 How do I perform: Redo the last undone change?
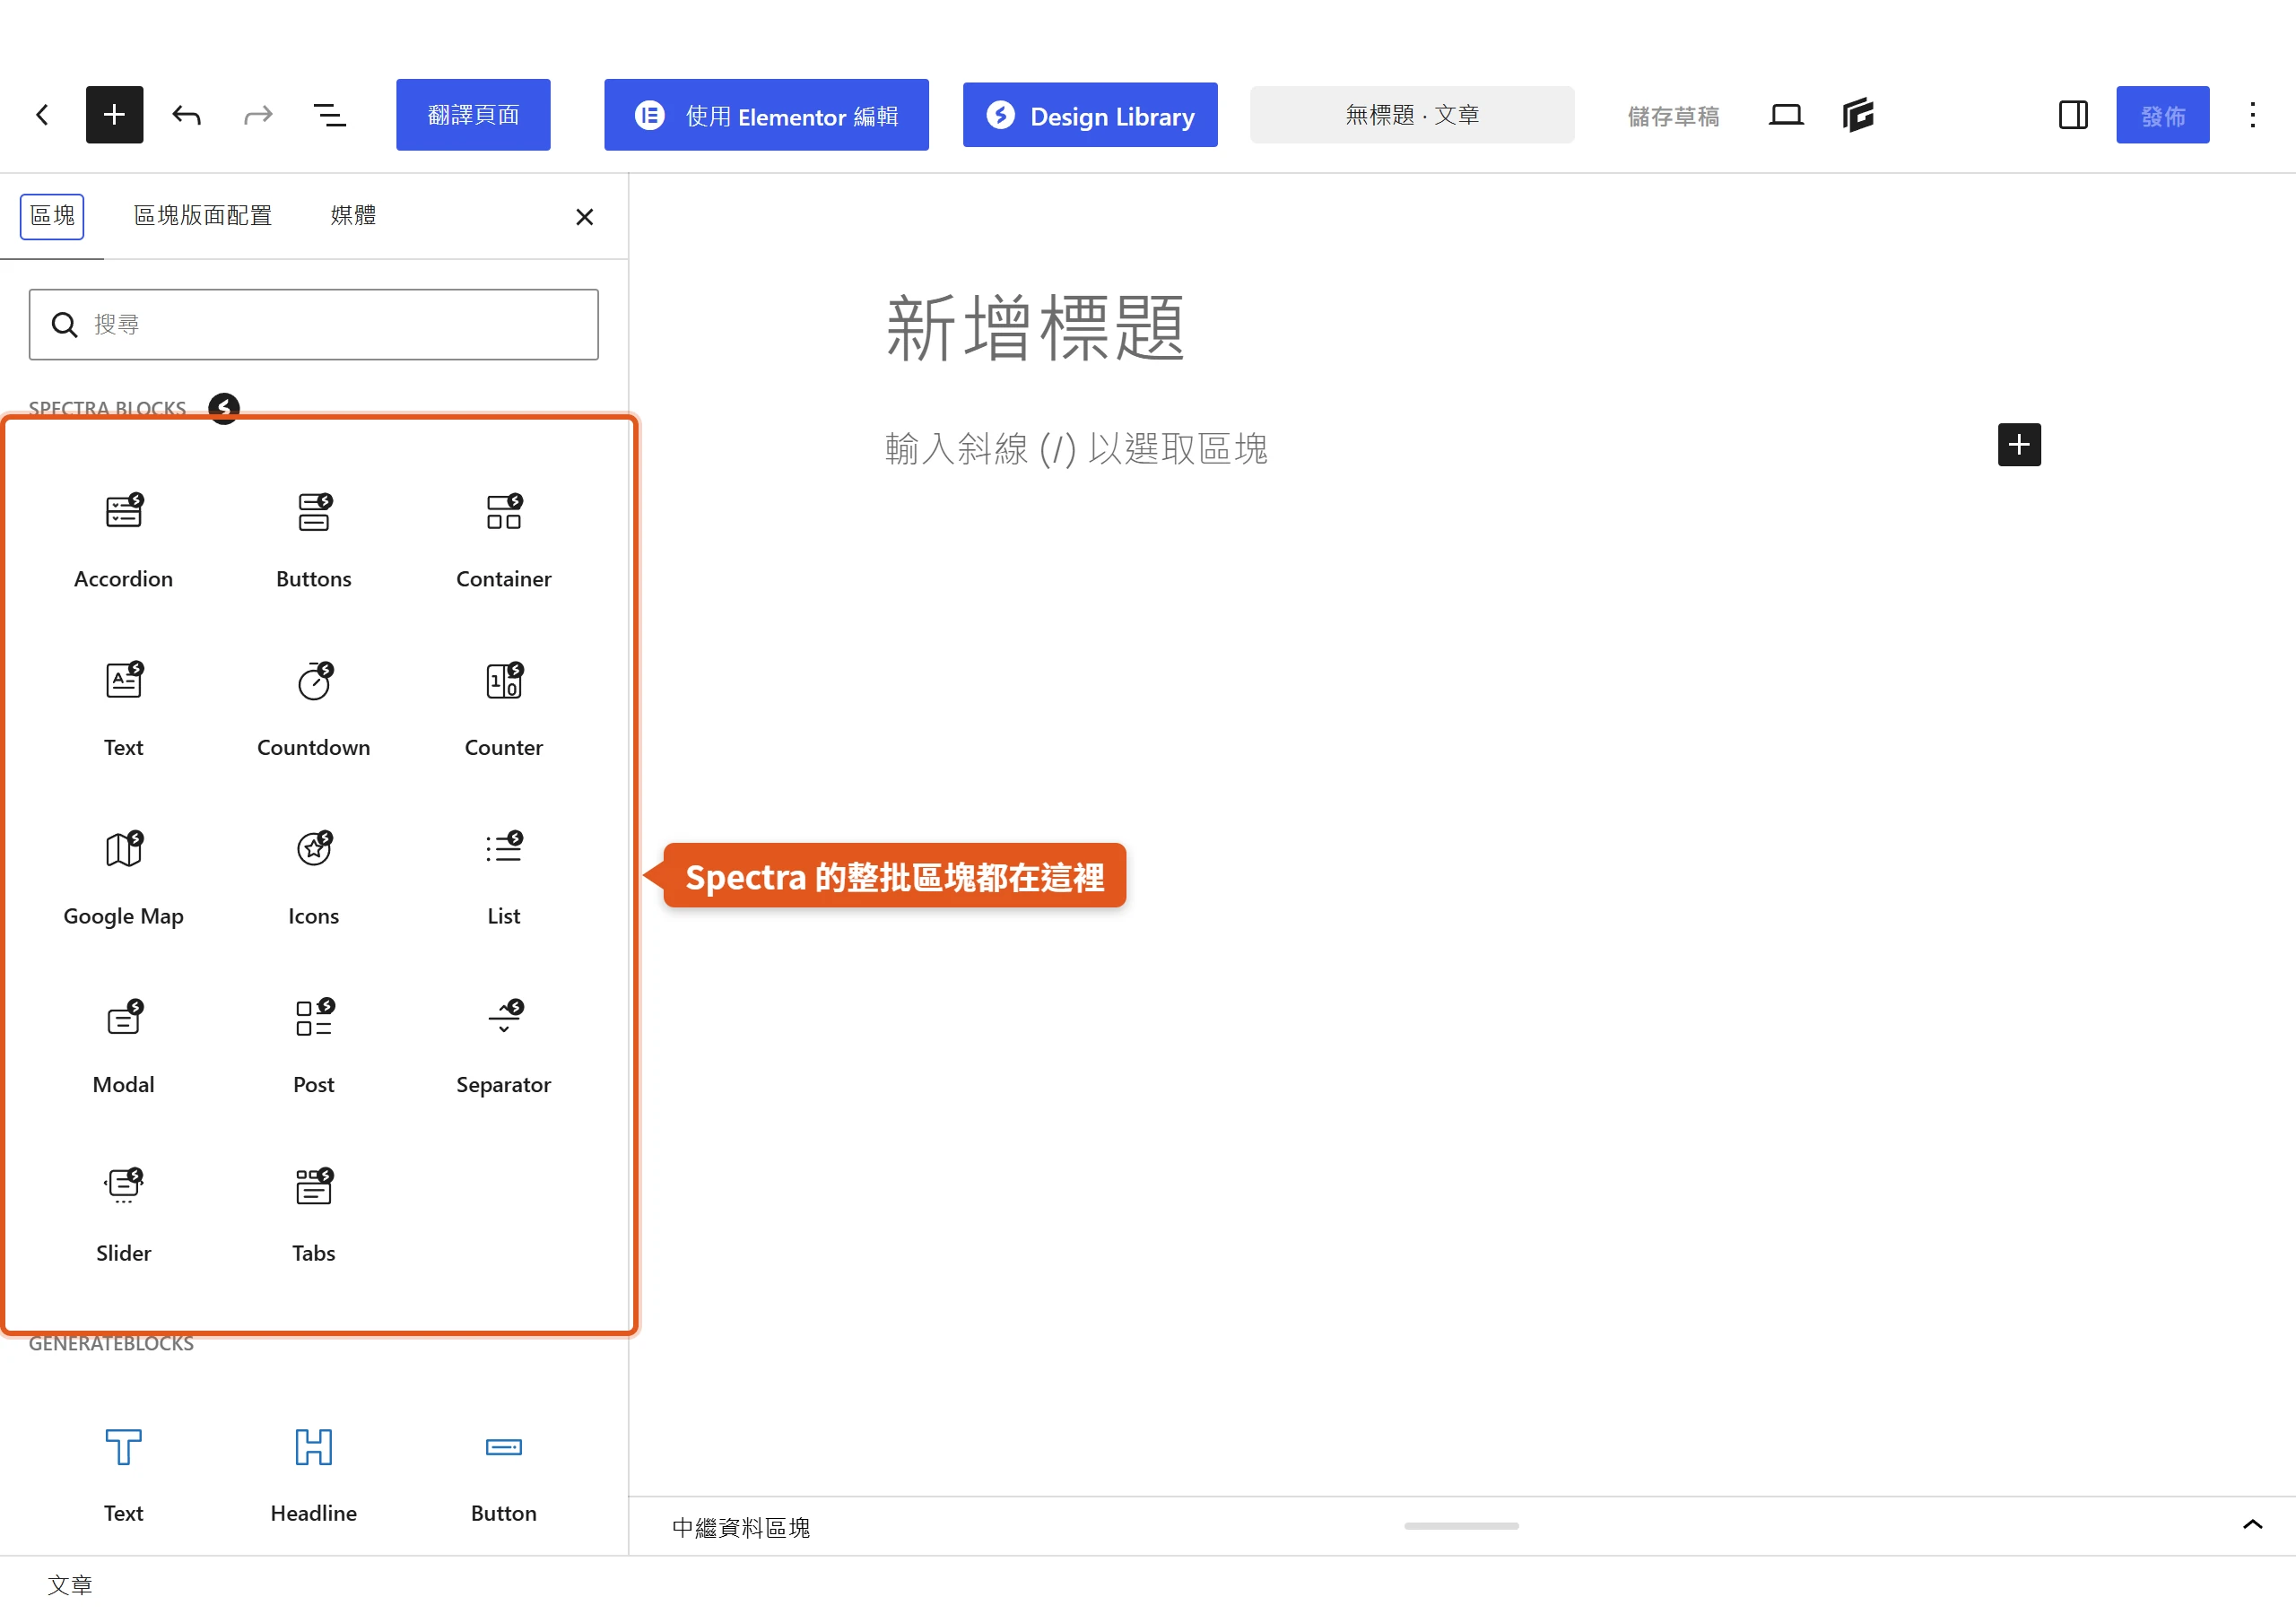[258, 115]
